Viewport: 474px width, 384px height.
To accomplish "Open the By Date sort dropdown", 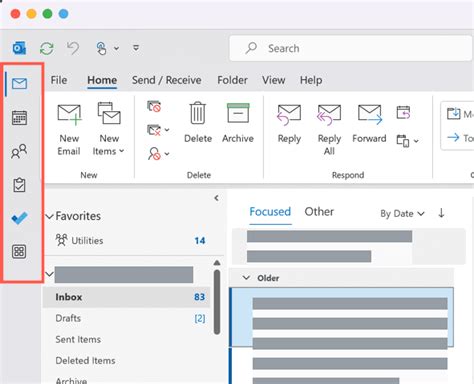I will click(402, 213).
